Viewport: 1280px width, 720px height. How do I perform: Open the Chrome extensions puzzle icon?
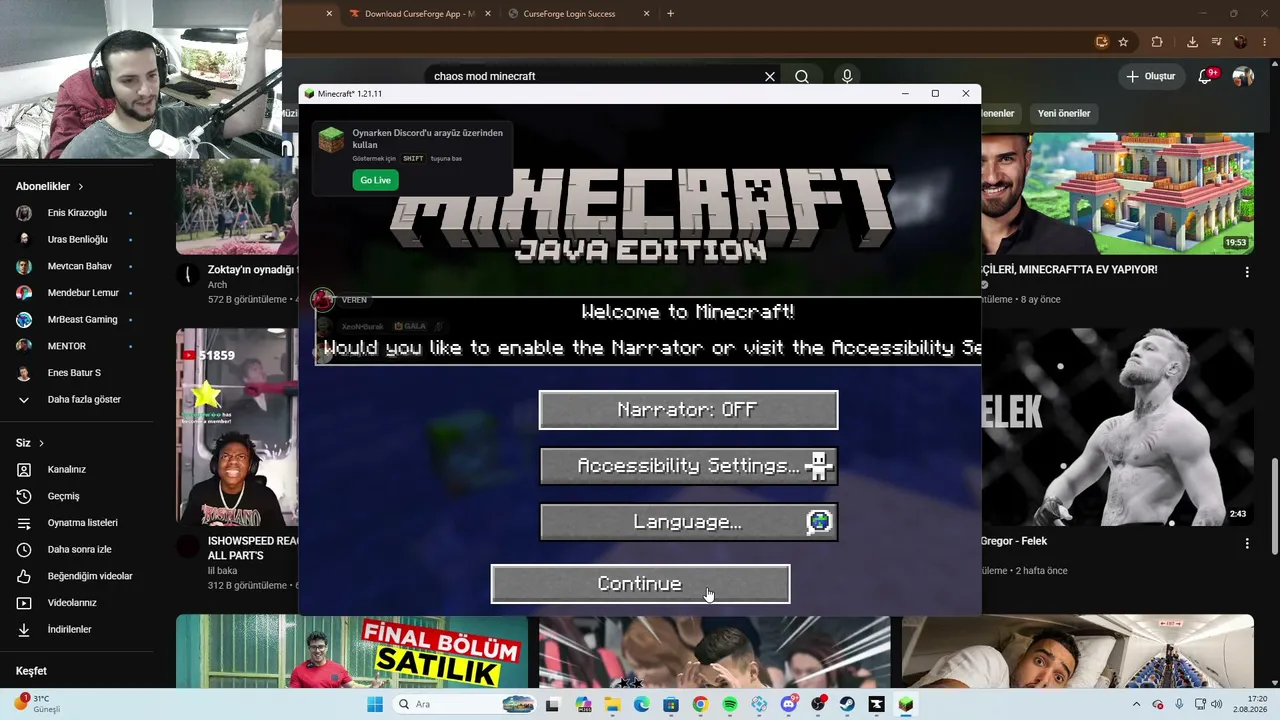(1157, 42)
